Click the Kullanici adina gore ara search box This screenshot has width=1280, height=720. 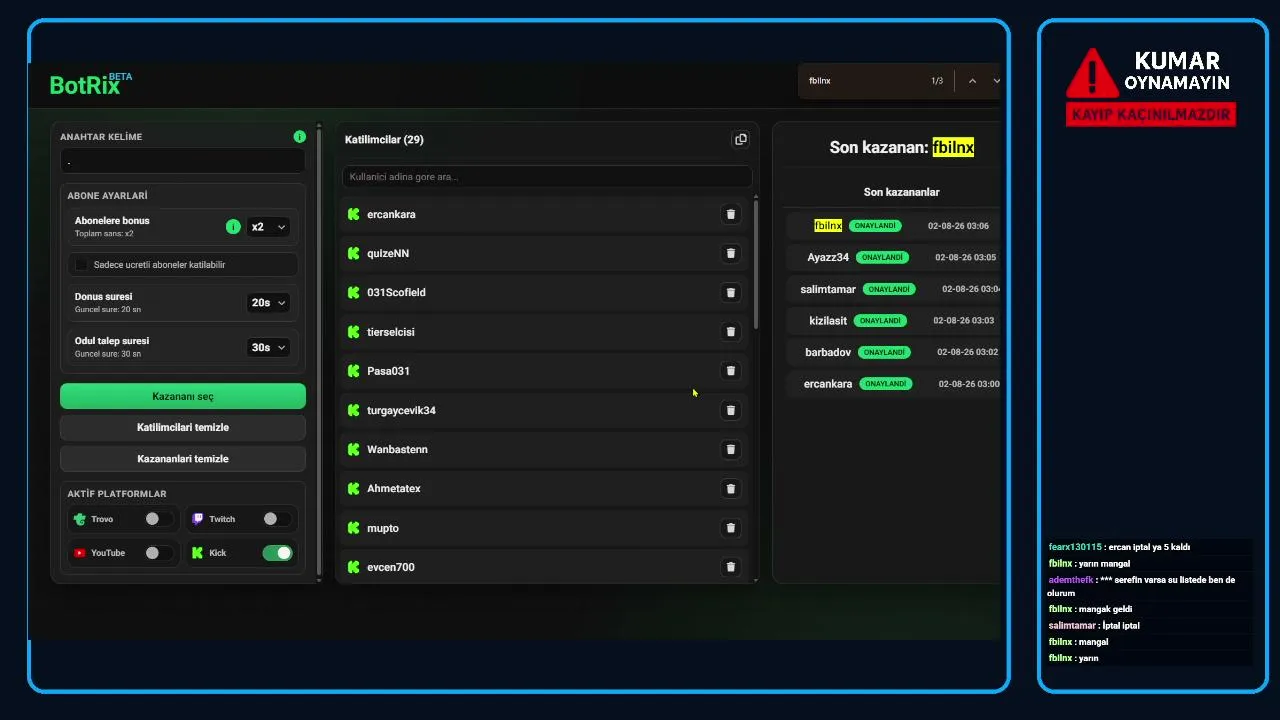547,177
